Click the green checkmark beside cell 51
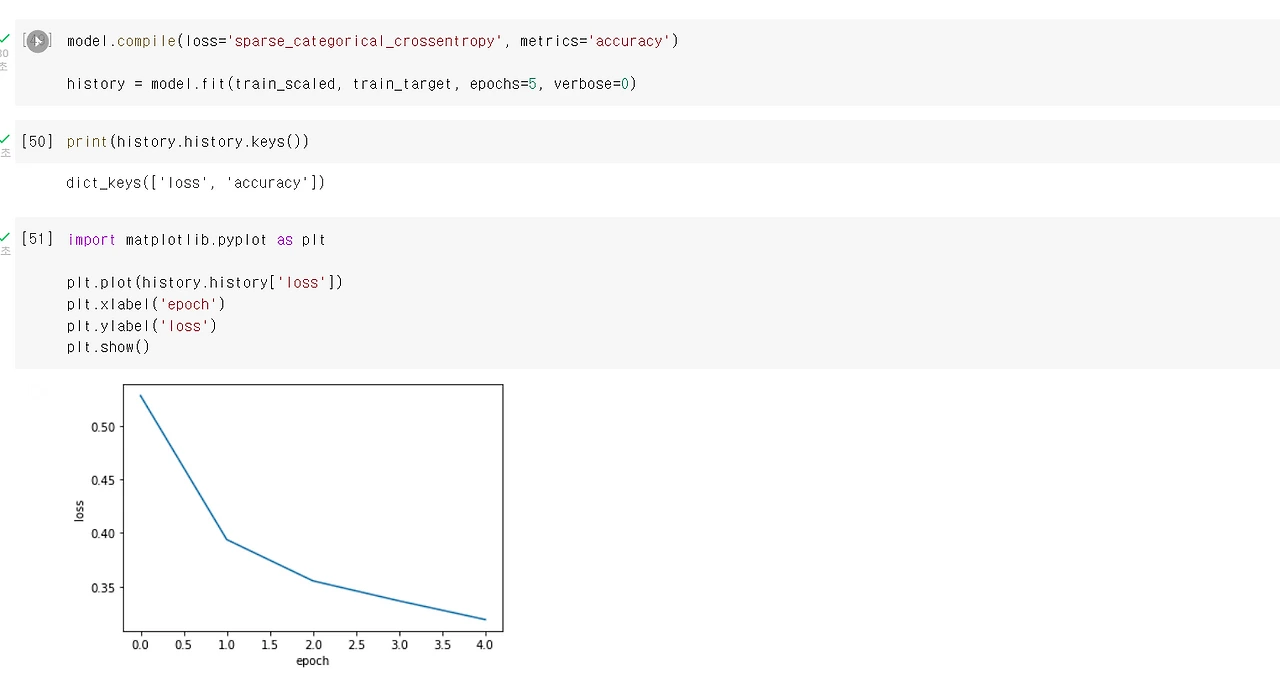Image resolution: width=1280 pixels, height=695 pixels. 5,237
